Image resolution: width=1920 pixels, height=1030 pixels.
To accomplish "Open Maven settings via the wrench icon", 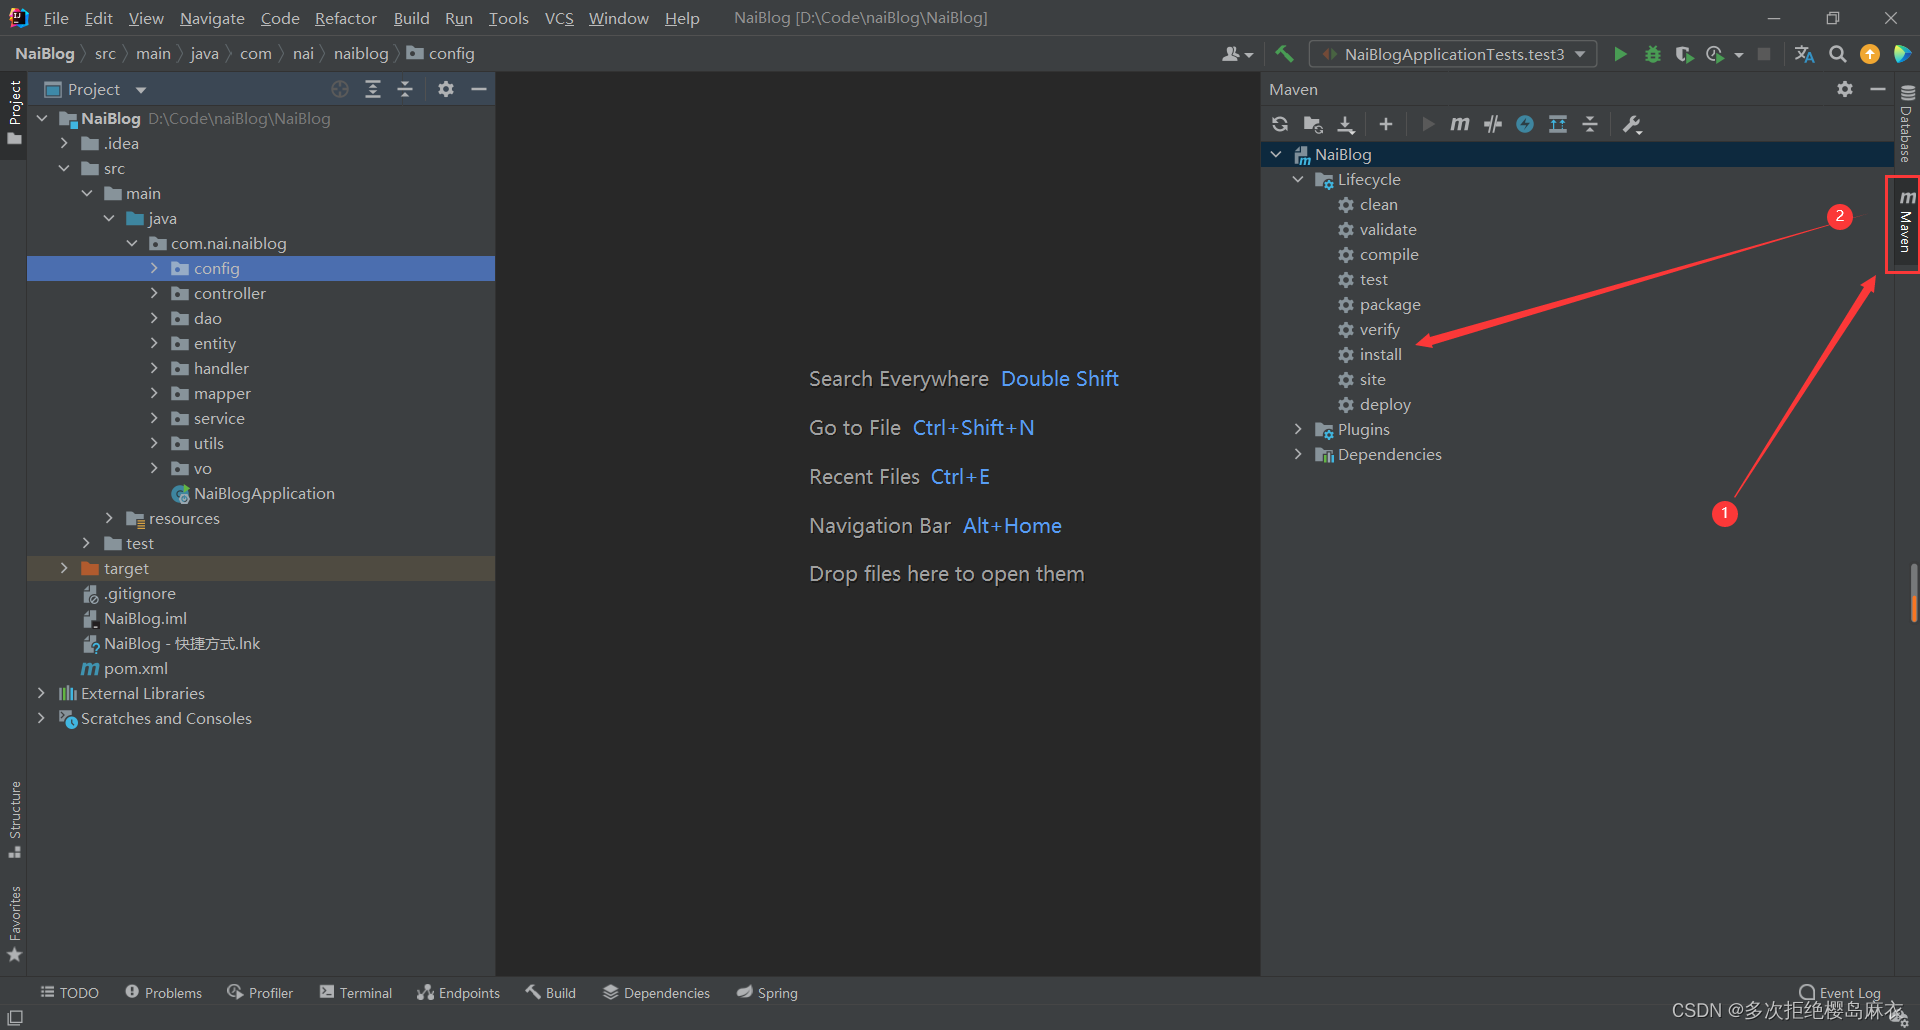I will pos(1632,124).
